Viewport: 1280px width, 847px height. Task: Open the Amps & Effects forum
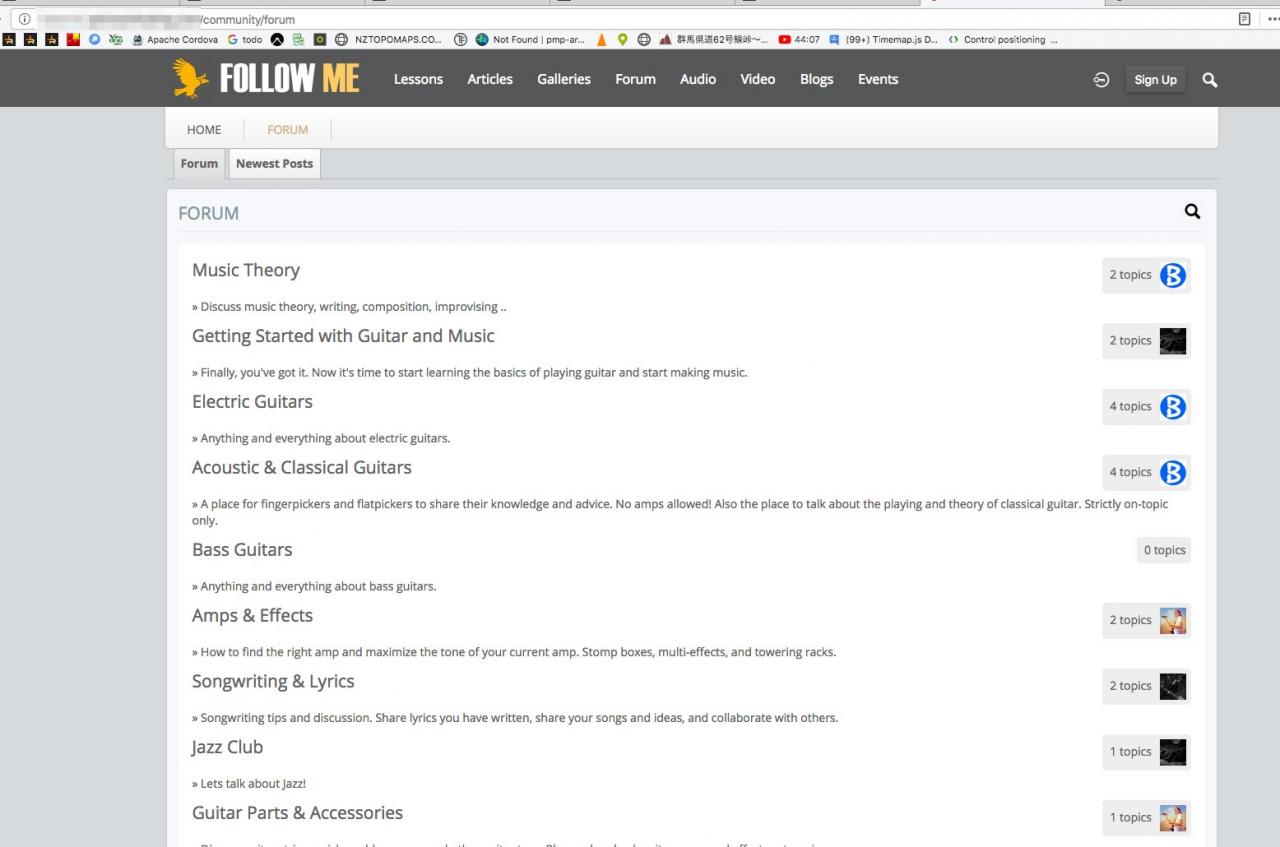click(x=252, y=616)
